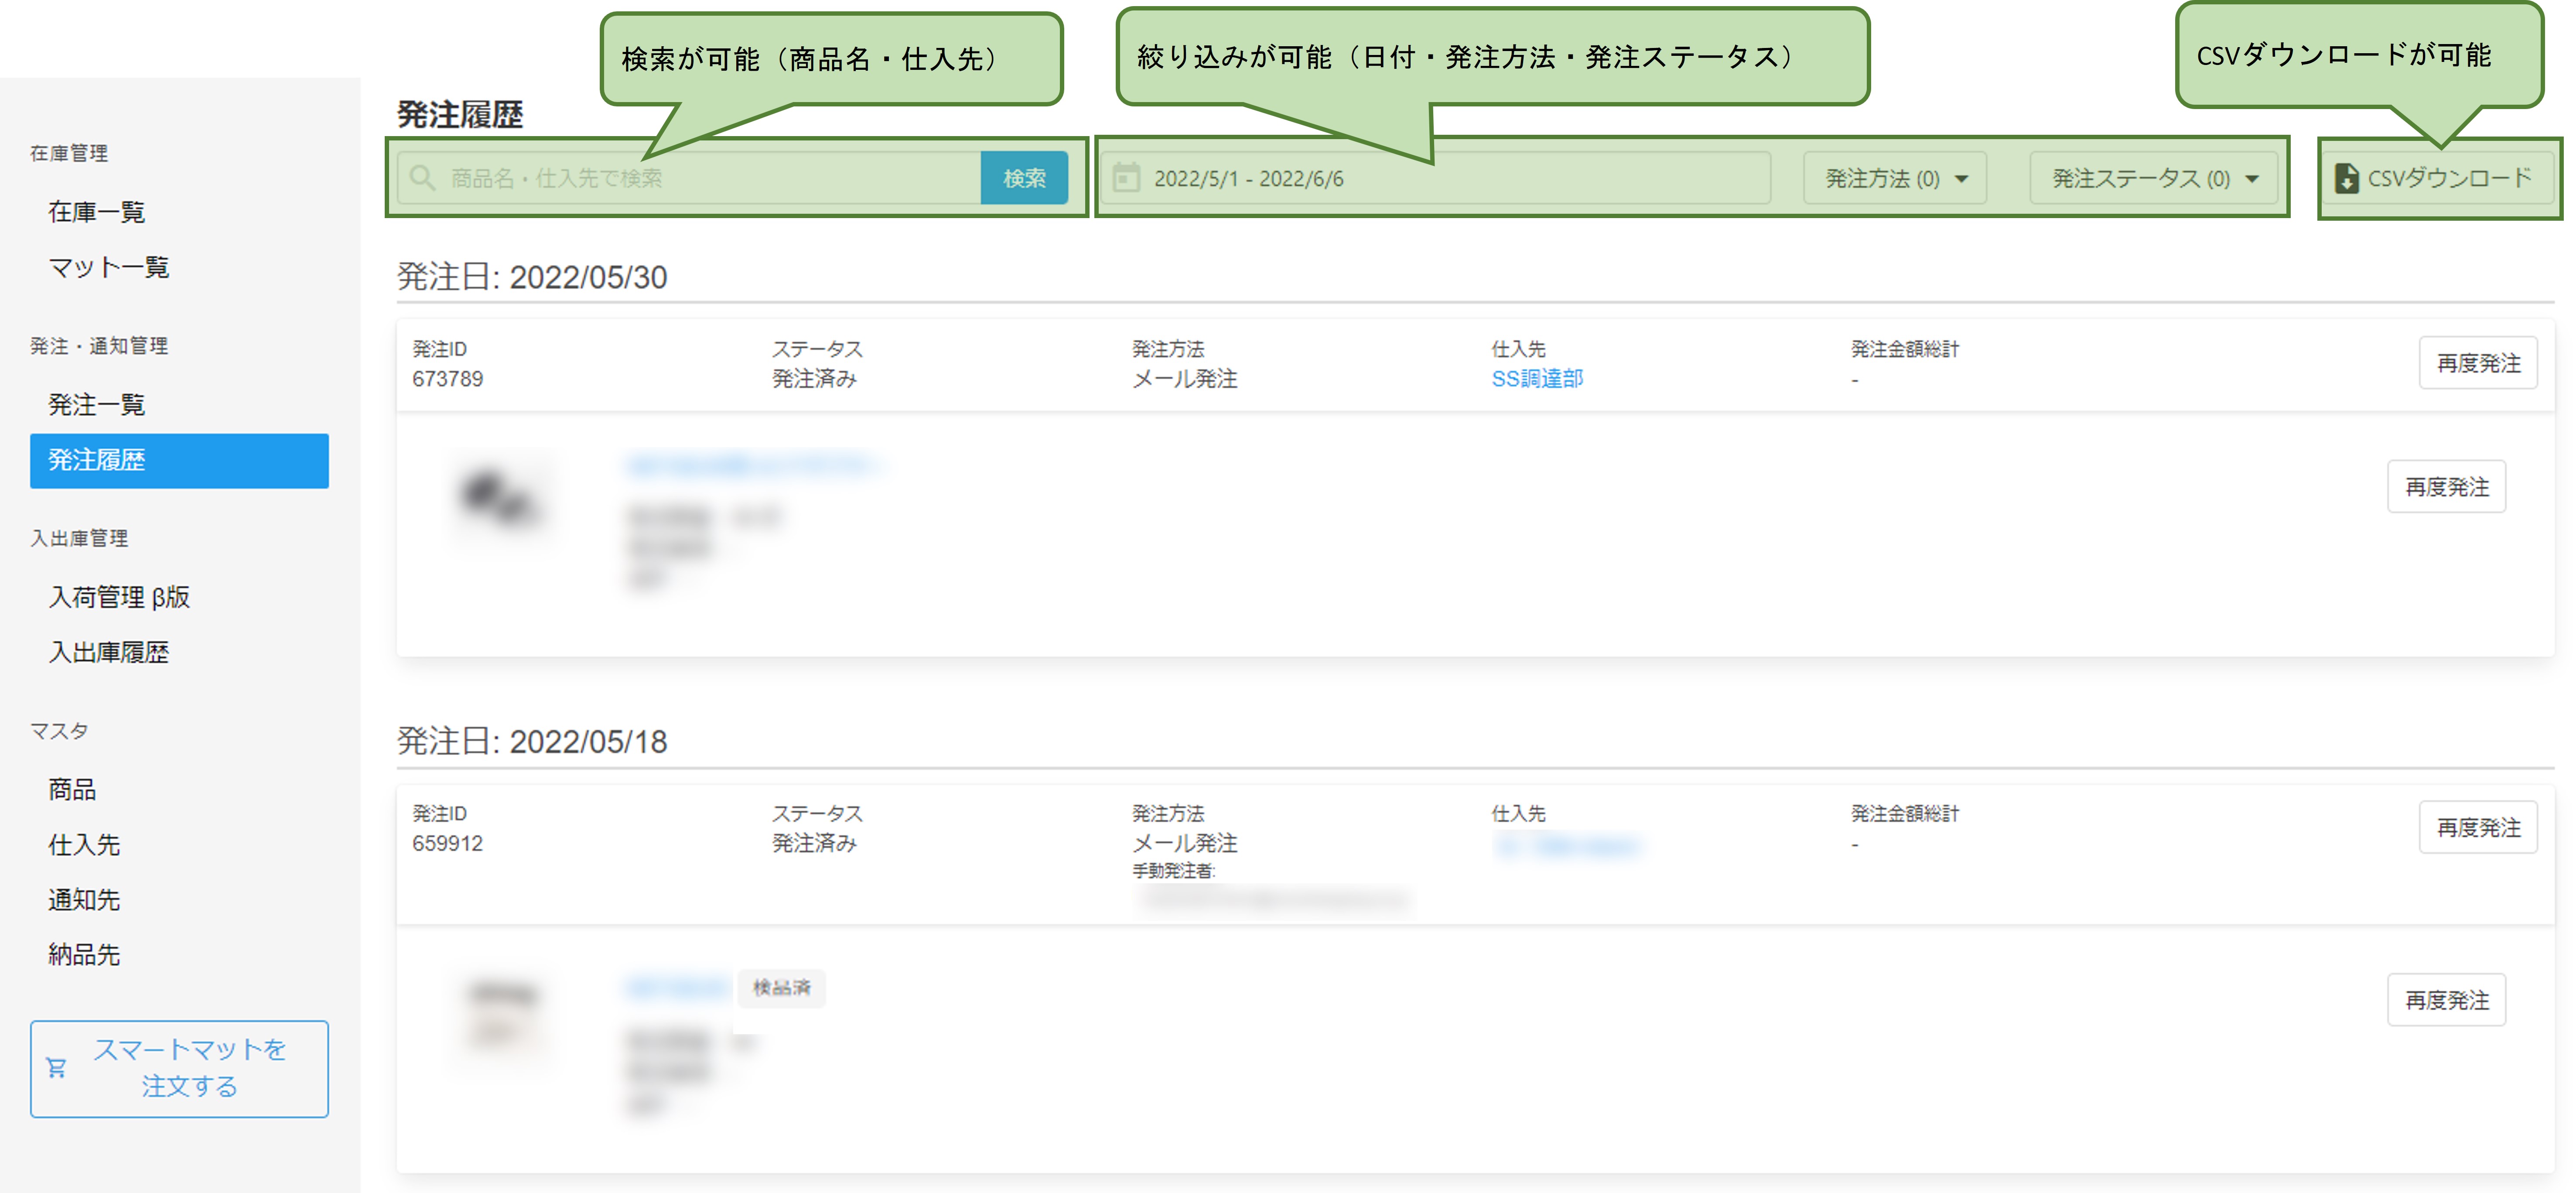
Task: Click 再度発注 in order 673789 header
Action: point(2478,363)
